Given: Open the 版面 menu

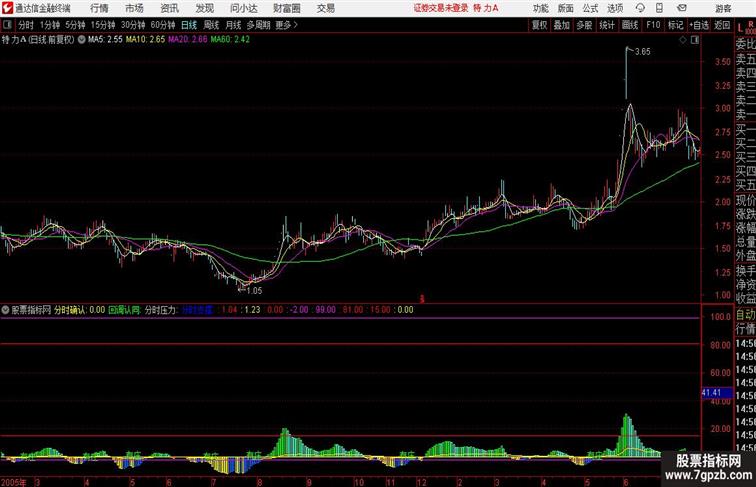Looking at the screenshot, I should click(x=566, y=8).
